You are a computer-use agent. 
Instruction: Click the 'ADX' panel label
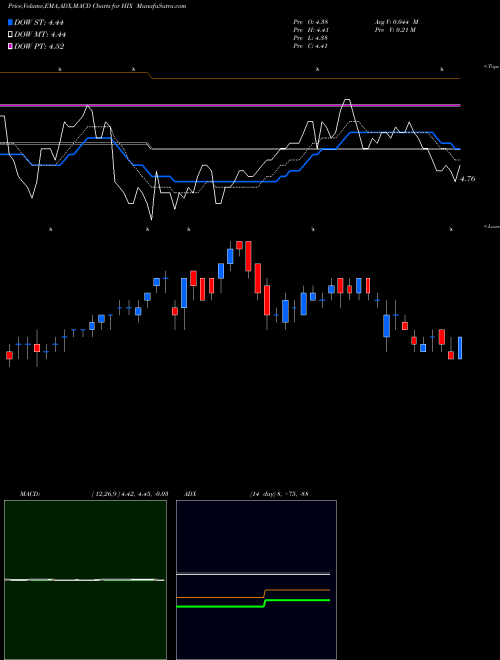tap(191, 494)
